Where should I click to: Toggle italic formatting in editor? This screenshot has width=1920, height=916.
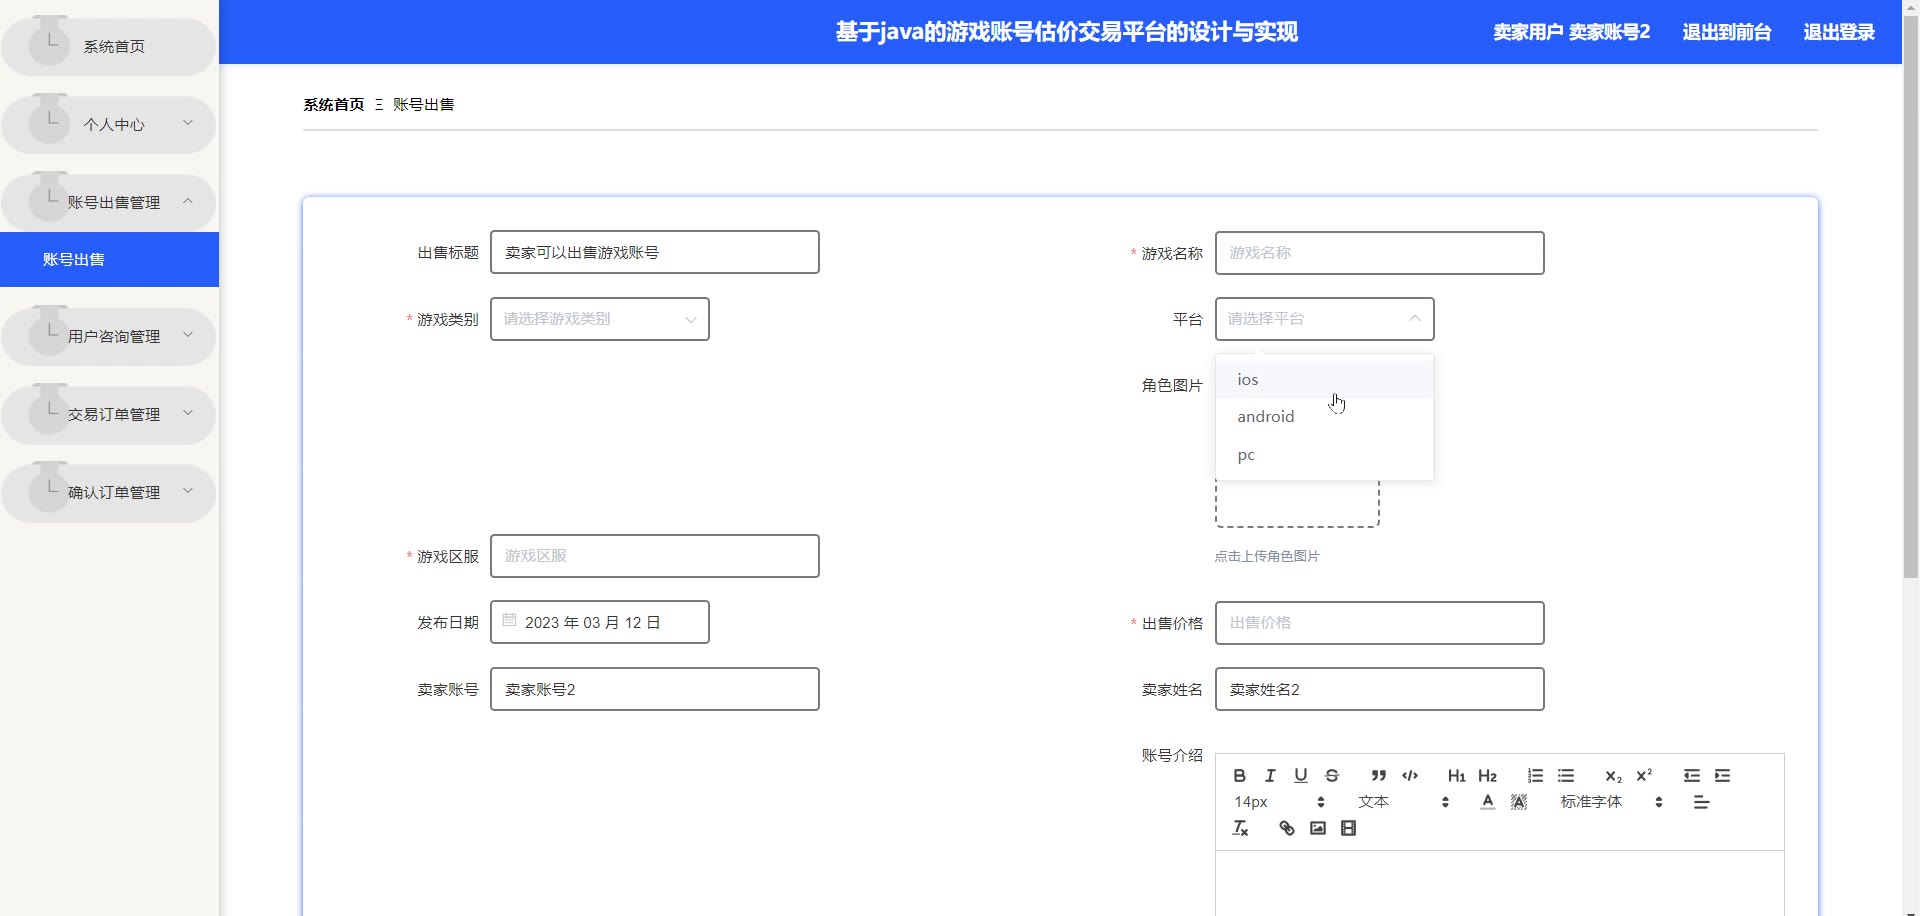click(x=1270, y=776)
